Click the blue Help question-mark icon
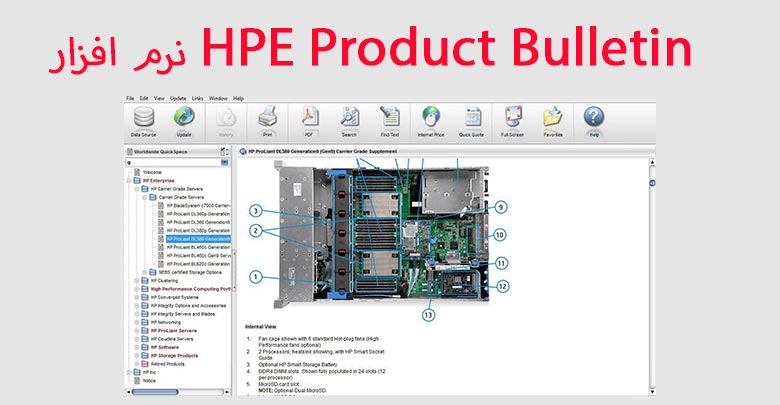780x405 pixels. click(594, 118)
